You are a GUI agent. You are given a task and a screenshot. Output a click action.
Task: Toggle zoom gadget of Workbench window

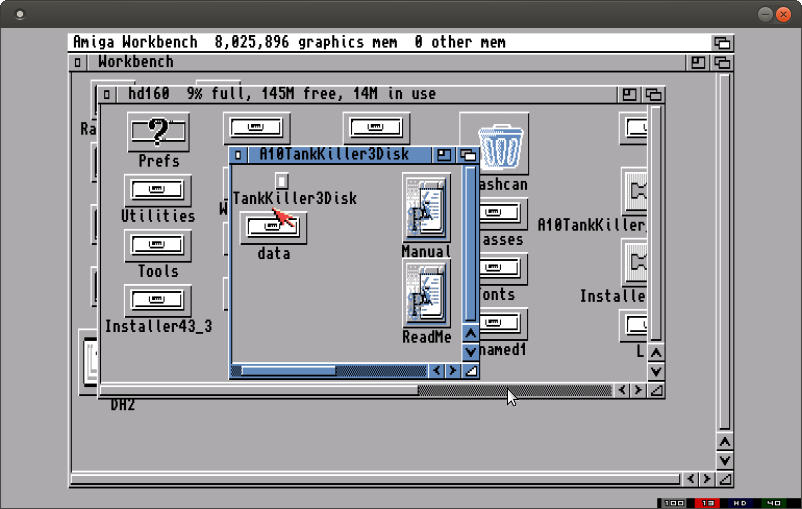[x=699, y=62]
